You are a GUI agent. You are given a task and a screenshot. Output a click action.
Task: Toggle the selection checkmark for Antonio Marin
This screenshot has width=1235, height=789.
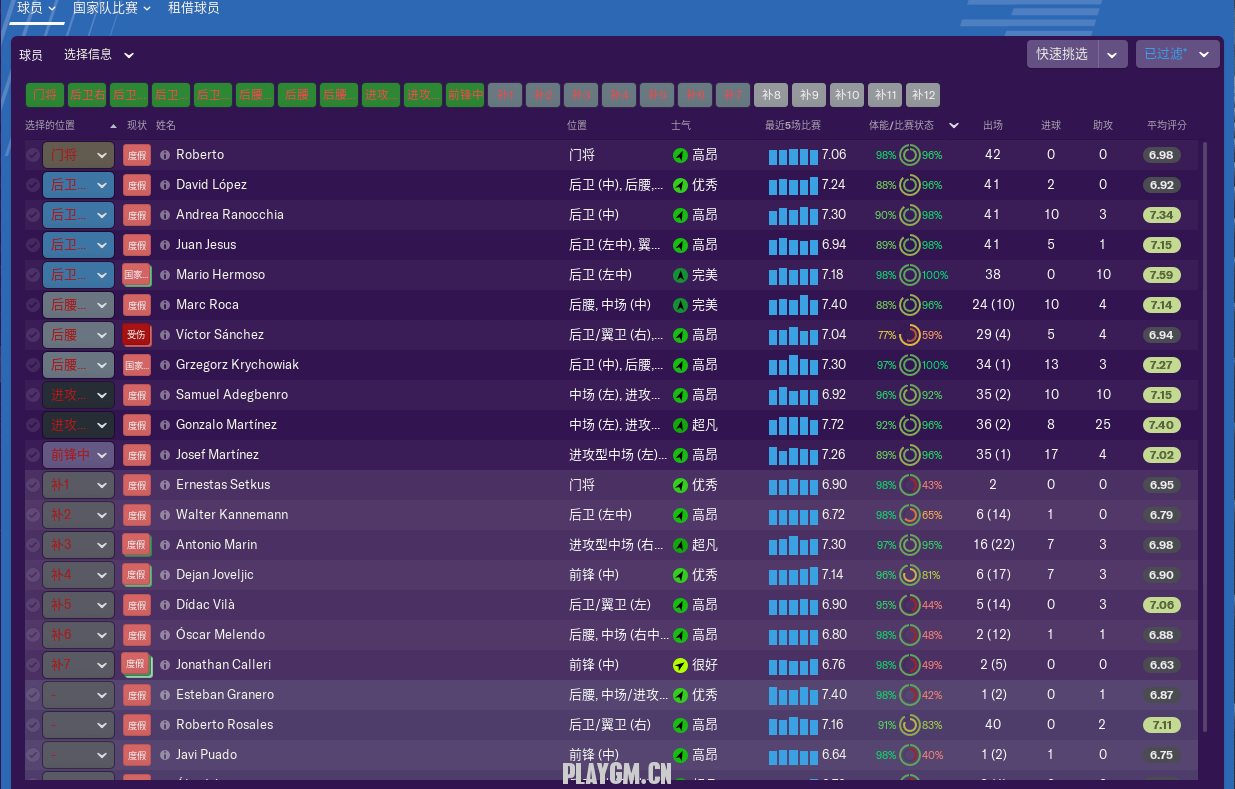click(x=33, y=545)
